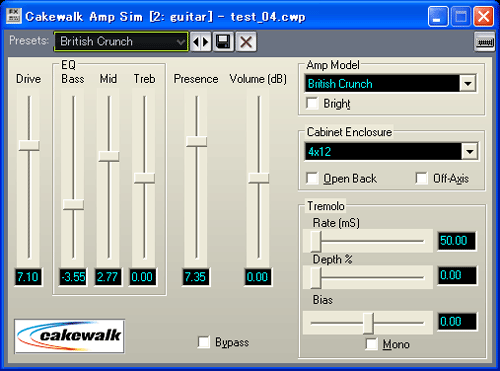Image resolution: width=500 pixels, height=371 pixels.
Task: Click the Drive slider handle
Action: point(29,145)
